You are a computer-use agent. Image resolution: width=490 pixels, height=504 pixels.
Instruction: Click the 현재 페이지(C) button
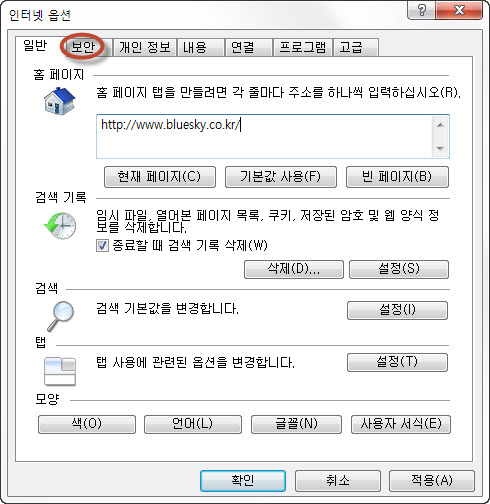point(160,177)
